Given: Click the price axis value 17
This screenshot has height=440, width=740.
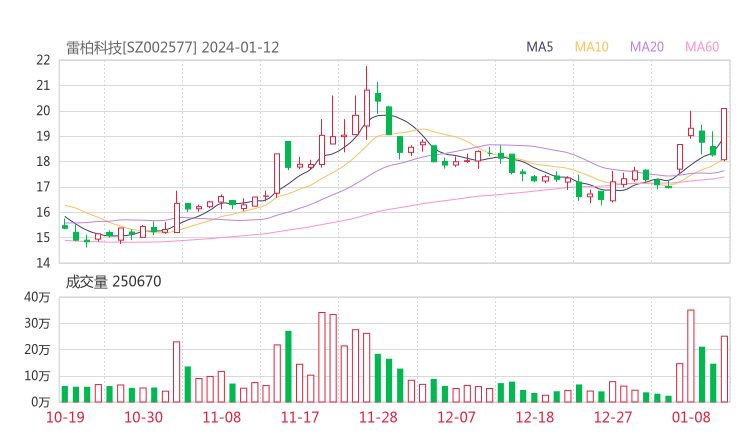Looking at the screenshot, I should pos(43,187).
